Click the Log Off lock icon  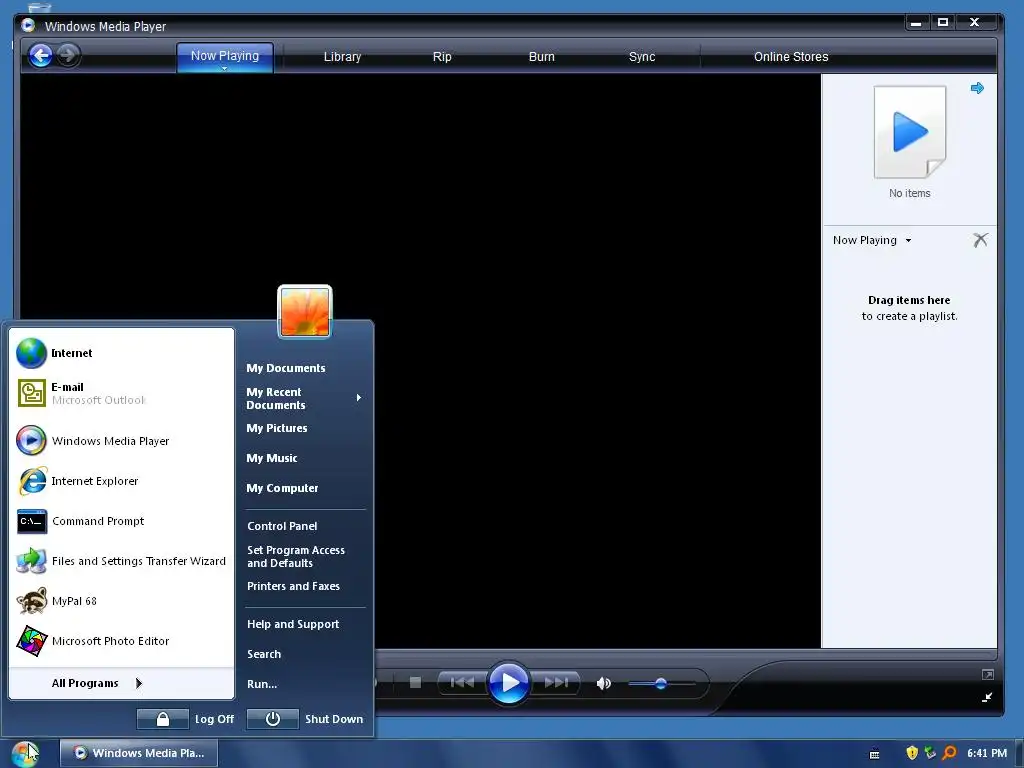coord(163,719)
